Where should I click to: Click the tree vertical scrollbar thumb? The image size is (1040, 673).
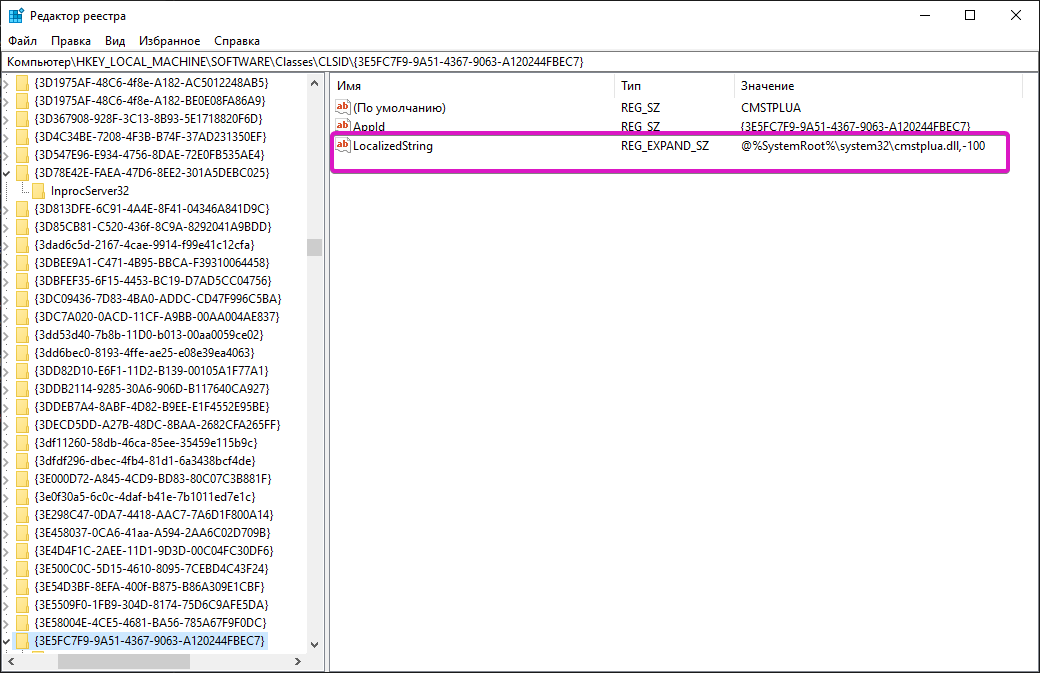(314, 247)
